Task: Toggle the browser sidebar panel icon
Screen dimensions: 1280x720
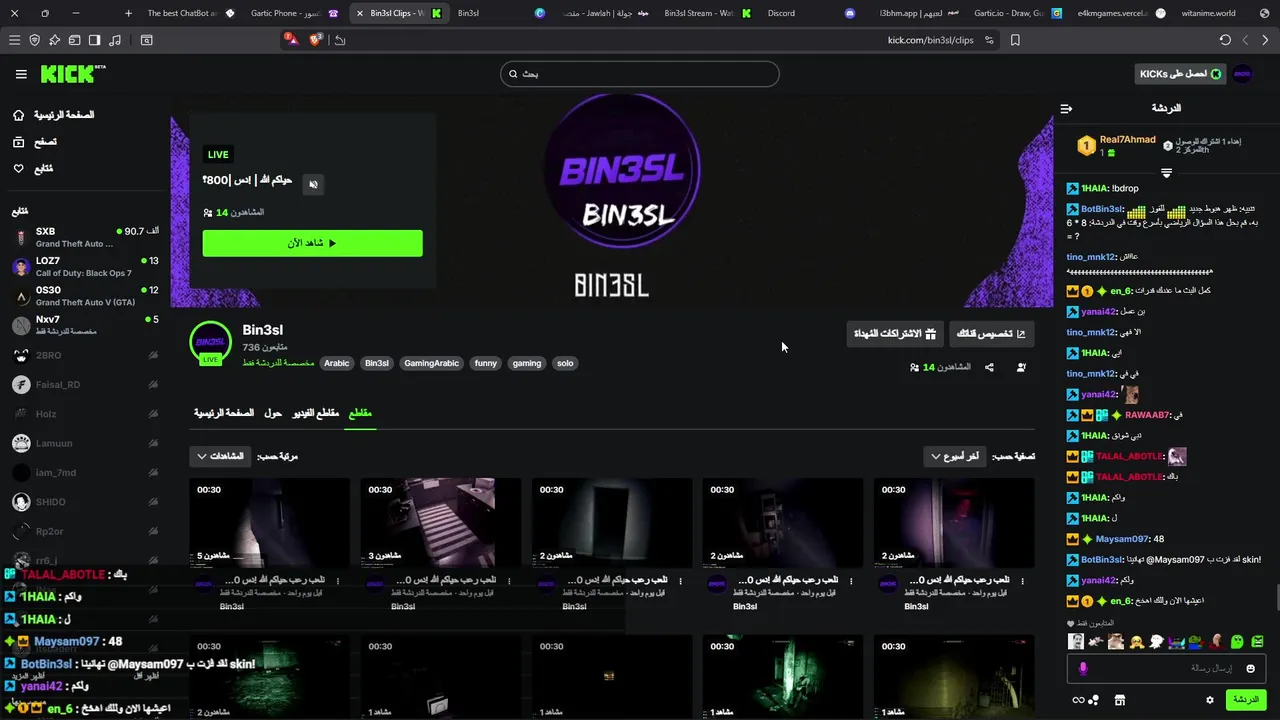Action: coord(94,40)
